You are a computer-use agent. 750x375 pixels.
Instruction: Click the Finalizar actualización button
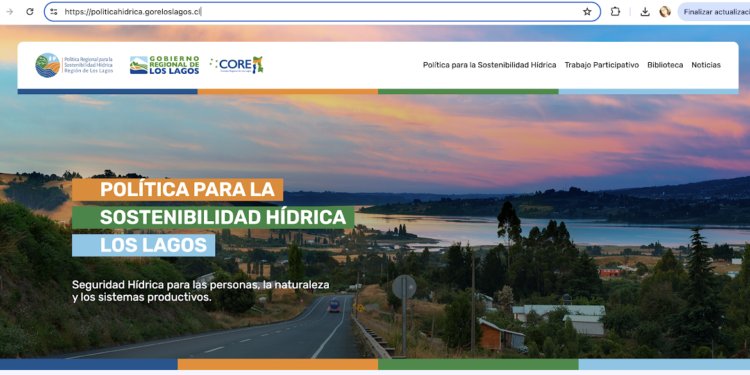pos(714,12)
